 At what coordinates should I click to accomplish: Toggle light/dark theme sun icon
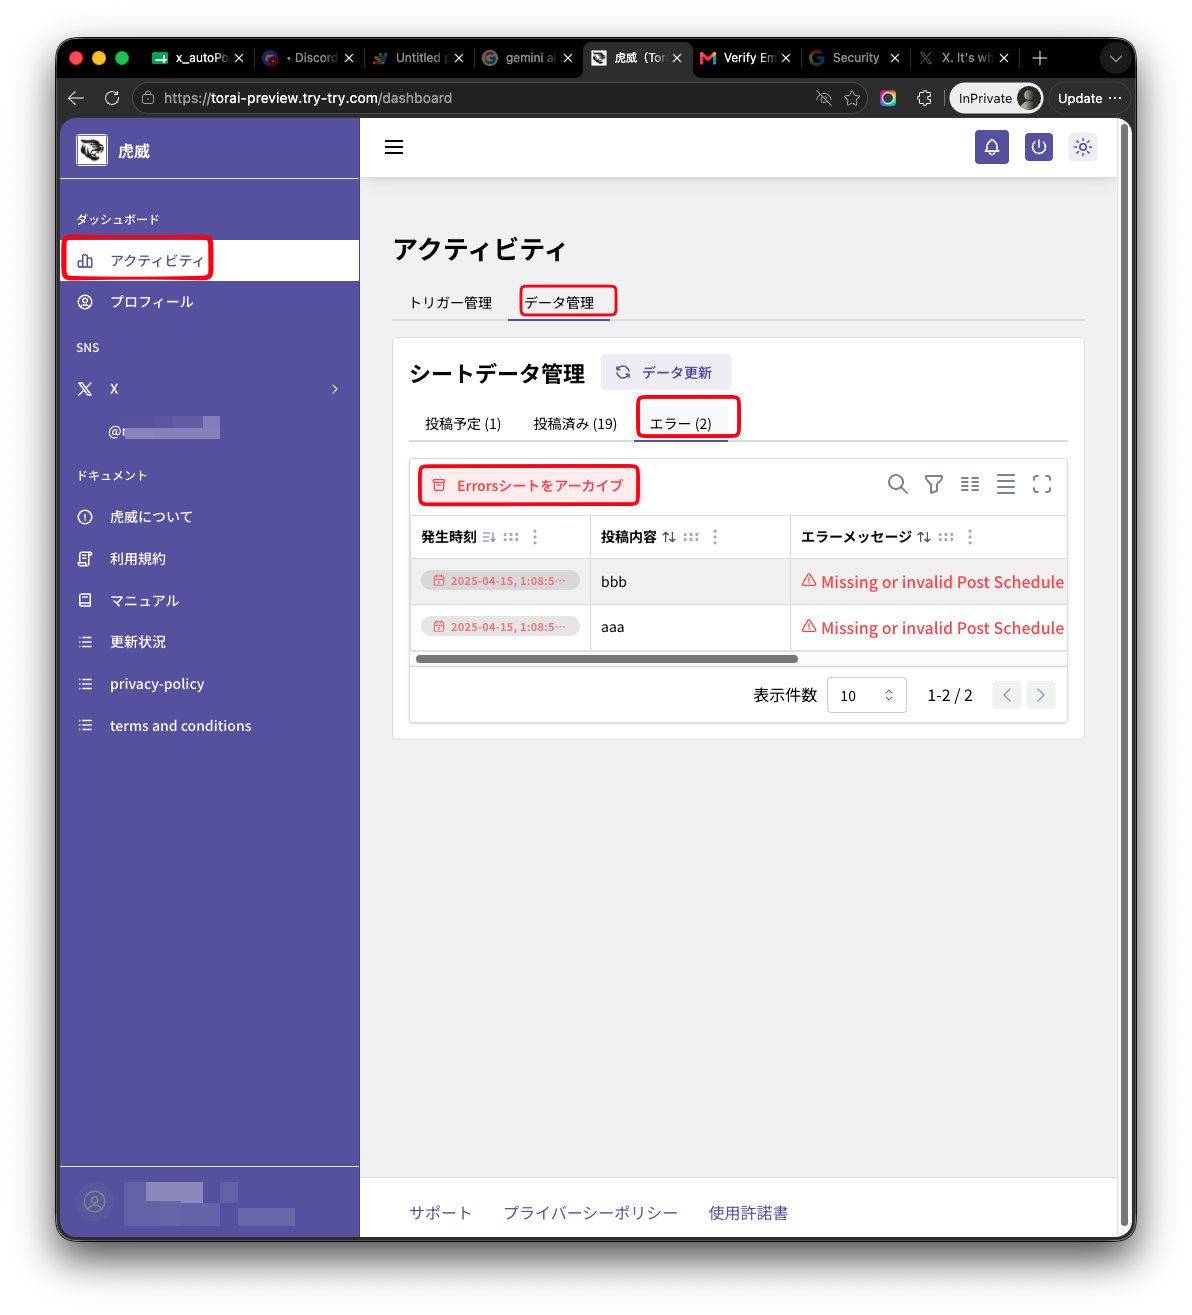pyautogui.click(x=1083, y=147)
